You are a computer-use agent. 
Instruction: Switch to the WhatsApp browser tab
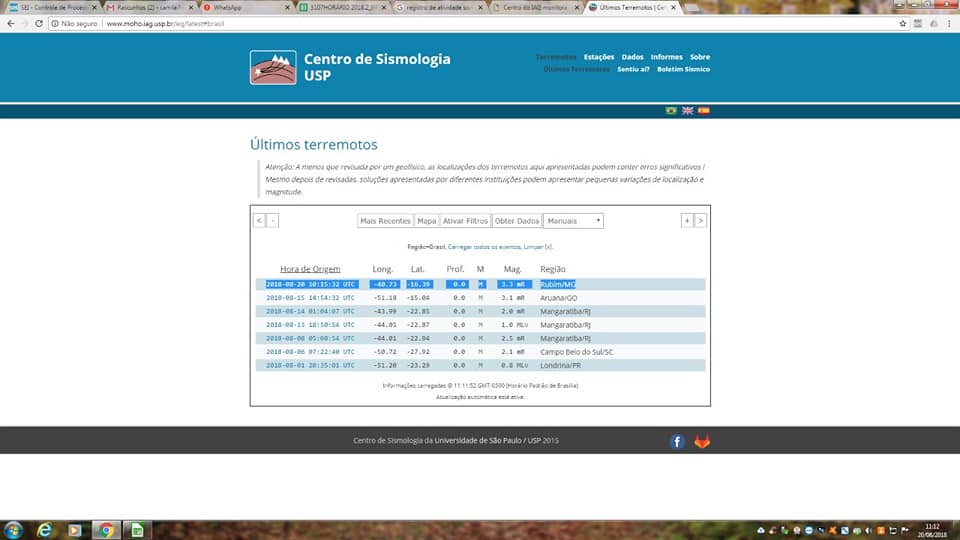[245, 7]
